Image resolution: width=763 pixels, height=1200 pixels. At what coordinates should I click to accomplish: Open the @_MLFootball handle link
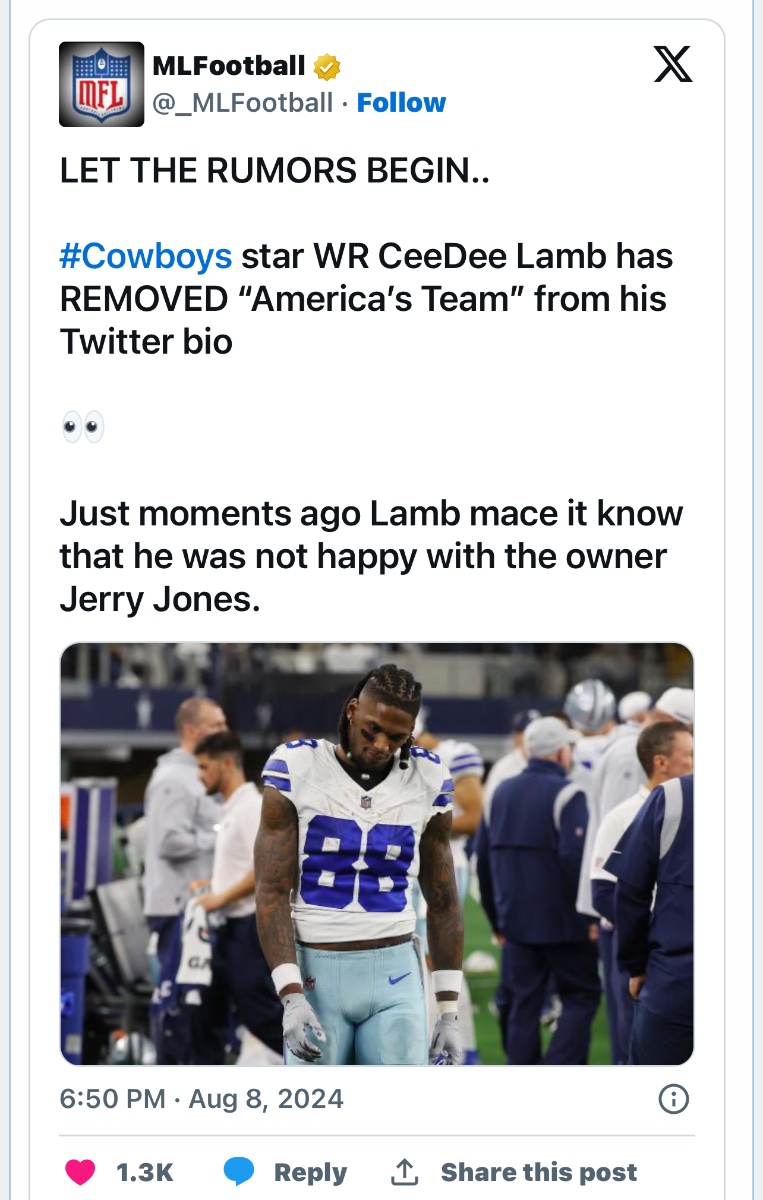point(242,103)
